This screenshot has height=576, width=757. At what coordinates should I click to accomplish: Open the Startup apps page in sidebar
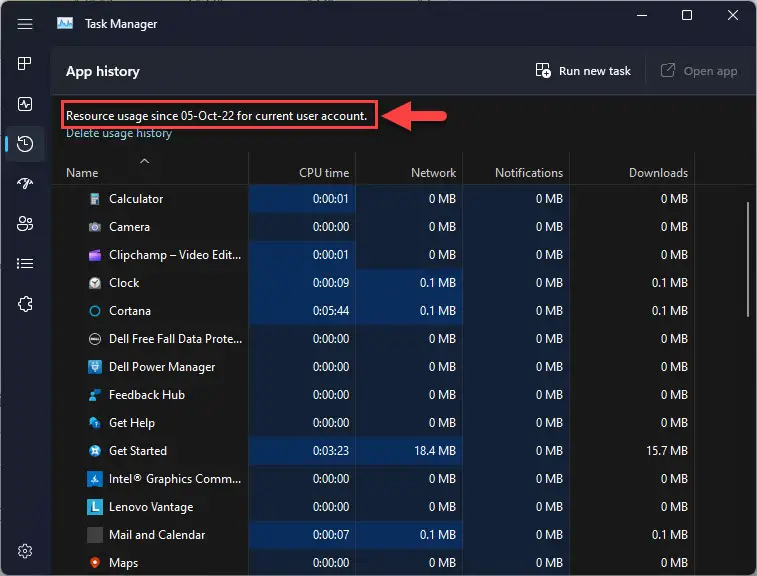25,183
